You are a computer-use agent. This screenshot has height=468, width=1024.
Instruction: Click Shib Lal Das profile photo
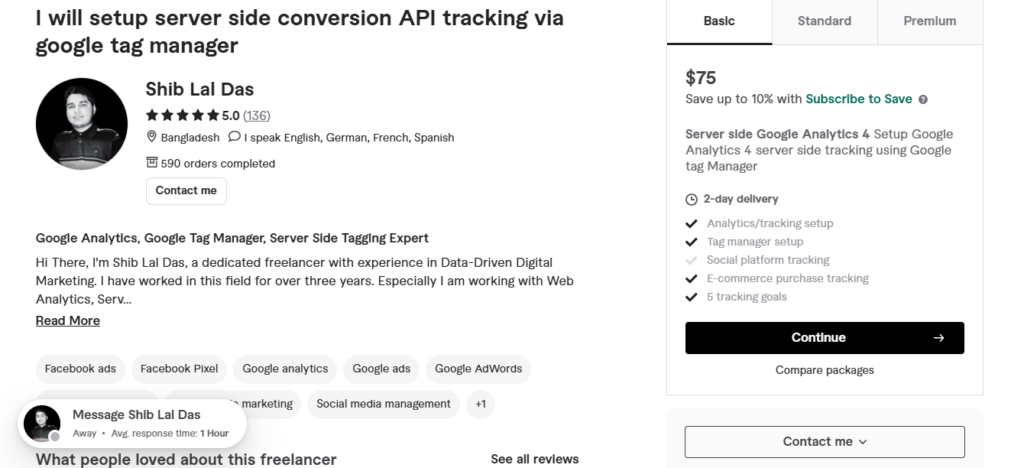pyautogui.click(x=82, y=124)
